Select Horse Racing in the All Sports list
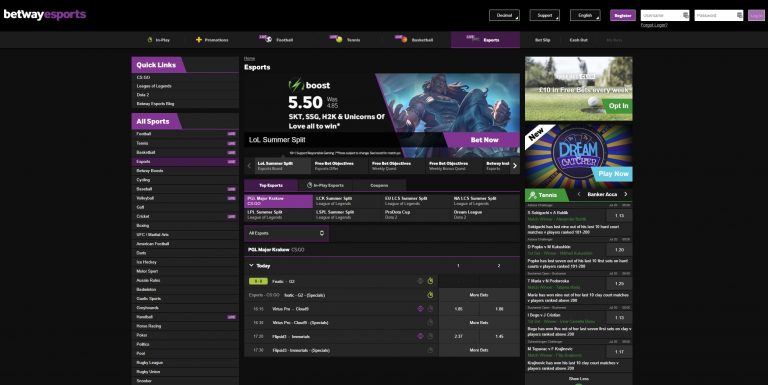 185,326
